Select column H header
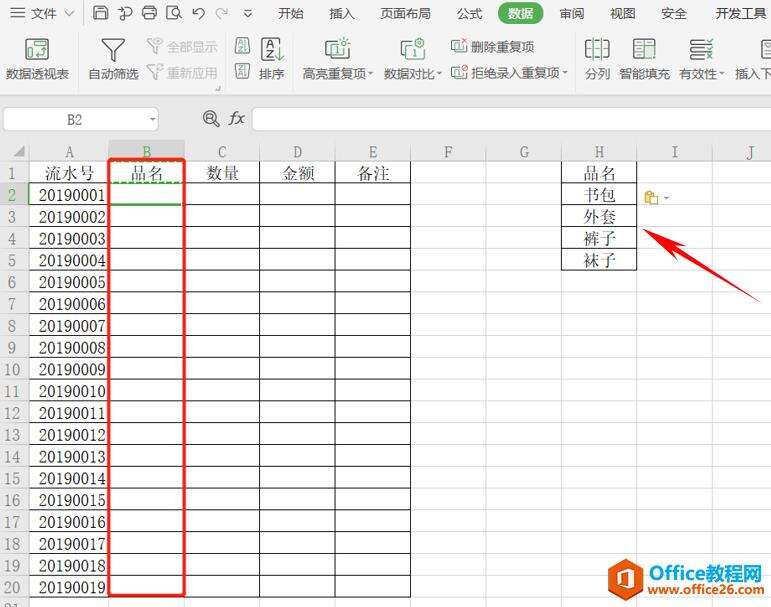The width and height of the screenshot is (771, 607). [599, 151]
